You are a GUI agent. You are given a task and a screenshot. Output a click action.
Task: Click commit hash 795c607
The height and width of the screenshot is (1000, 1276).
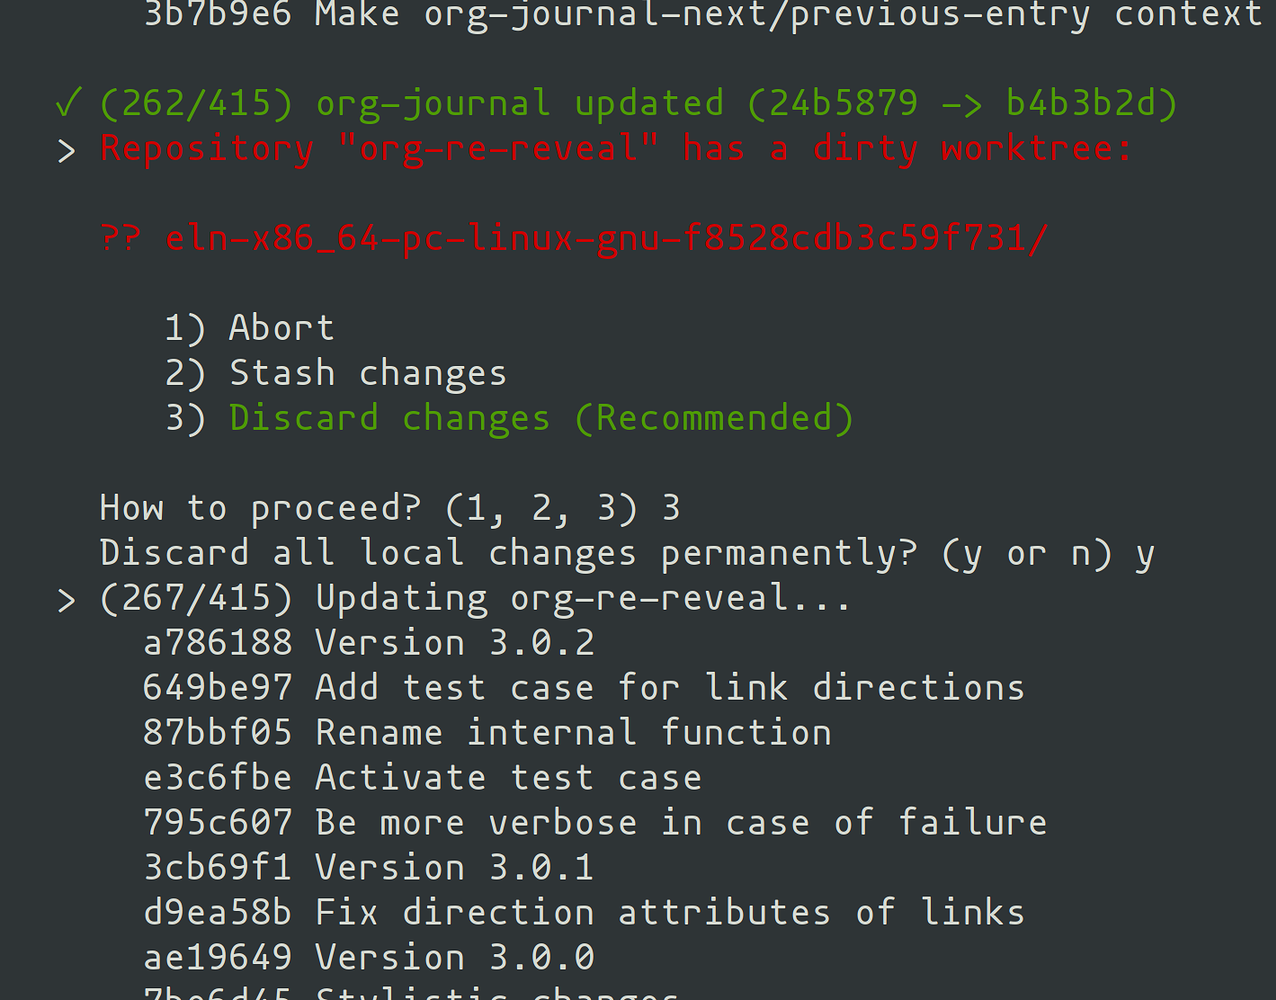point(218,823)
